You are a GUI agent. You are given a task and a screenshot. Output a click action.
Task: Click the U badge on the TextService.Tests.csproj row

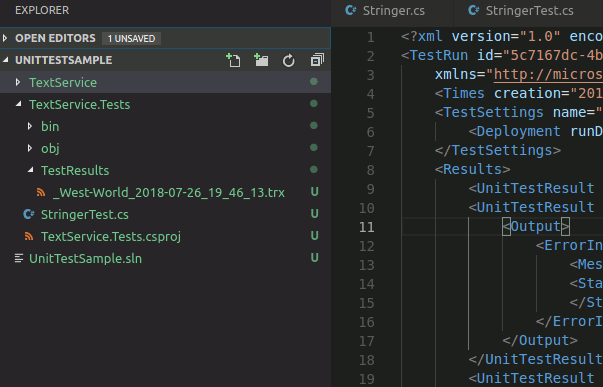coord(314,235)
